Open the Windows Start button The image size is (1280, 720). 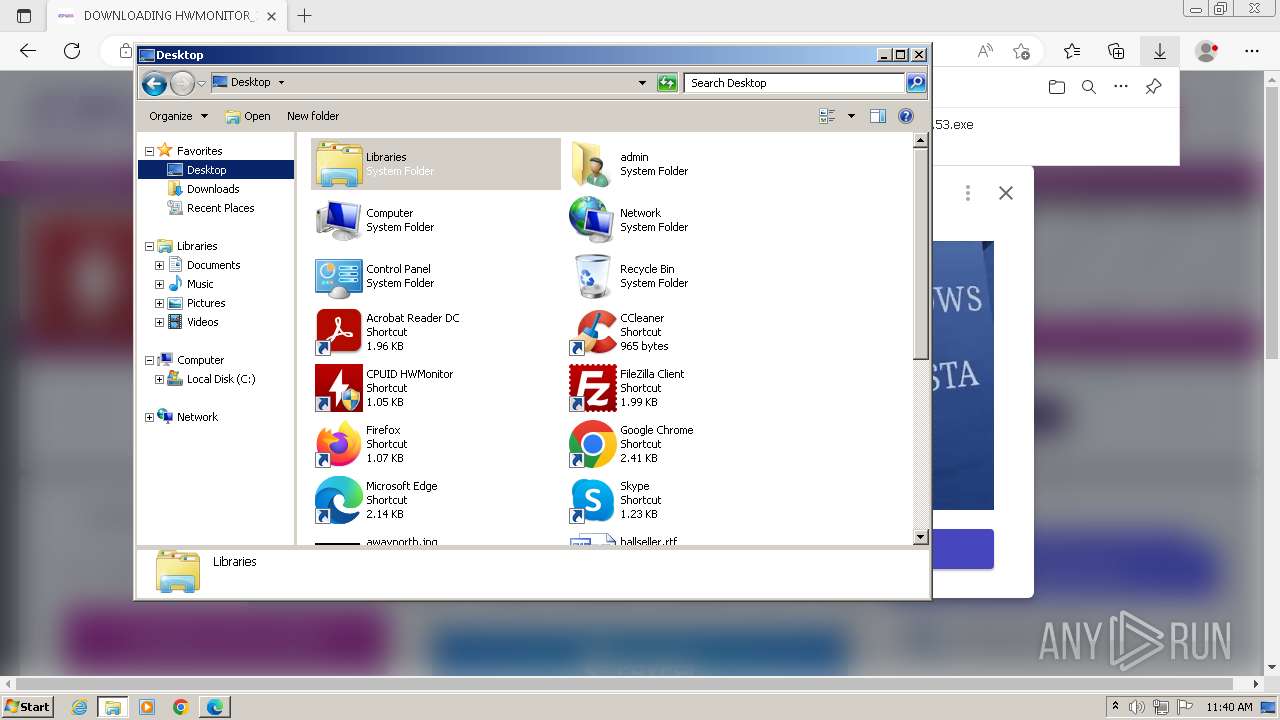click(x=28, y=707)
